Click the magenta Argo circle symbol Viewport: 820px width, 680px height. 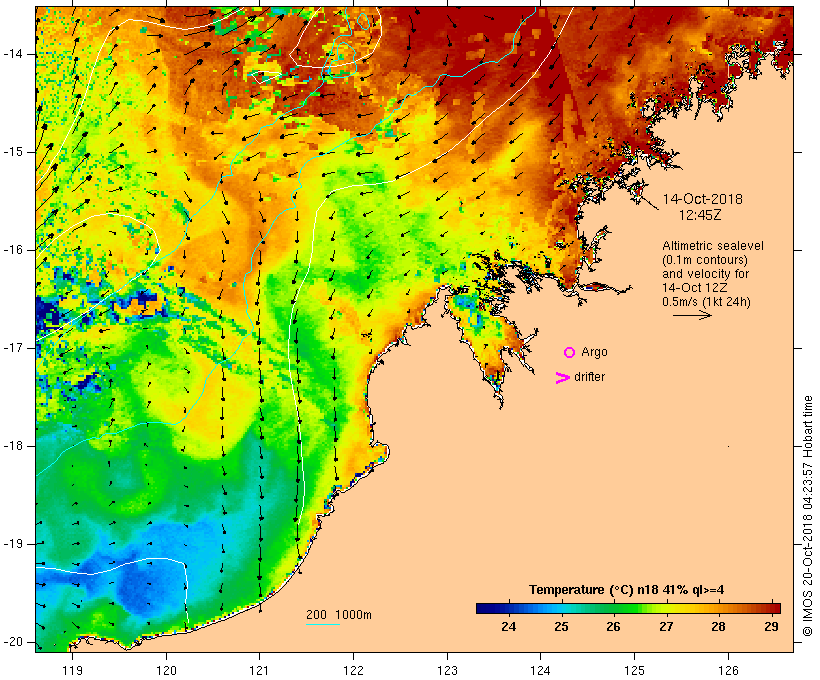(x=570, y=353)
